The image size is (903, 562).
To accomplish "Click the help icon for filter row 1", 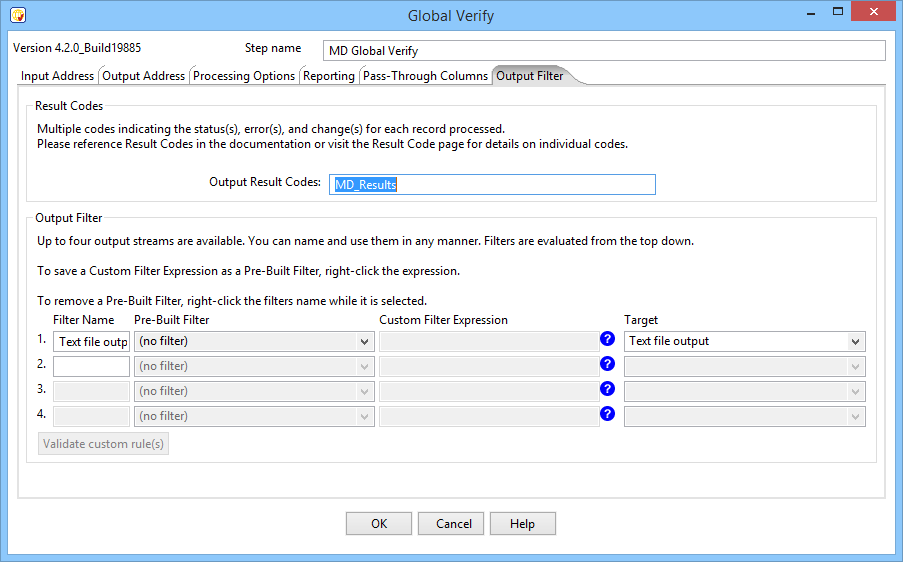I will tap(607, 340).
